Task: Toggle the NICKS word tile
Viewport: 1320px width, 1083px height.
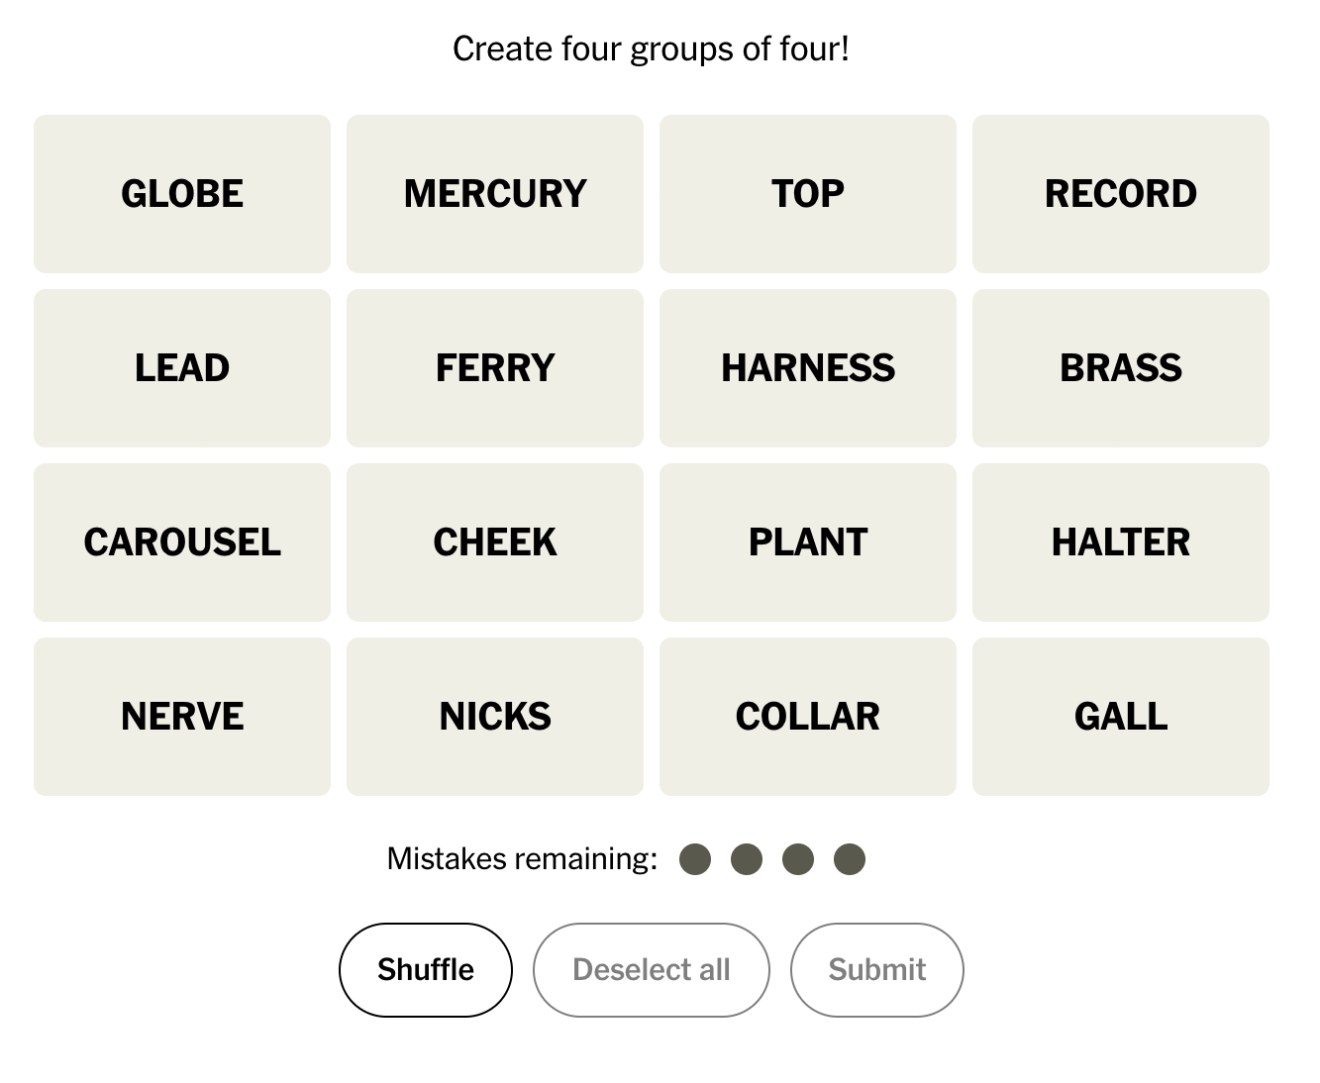Action: 495,716
